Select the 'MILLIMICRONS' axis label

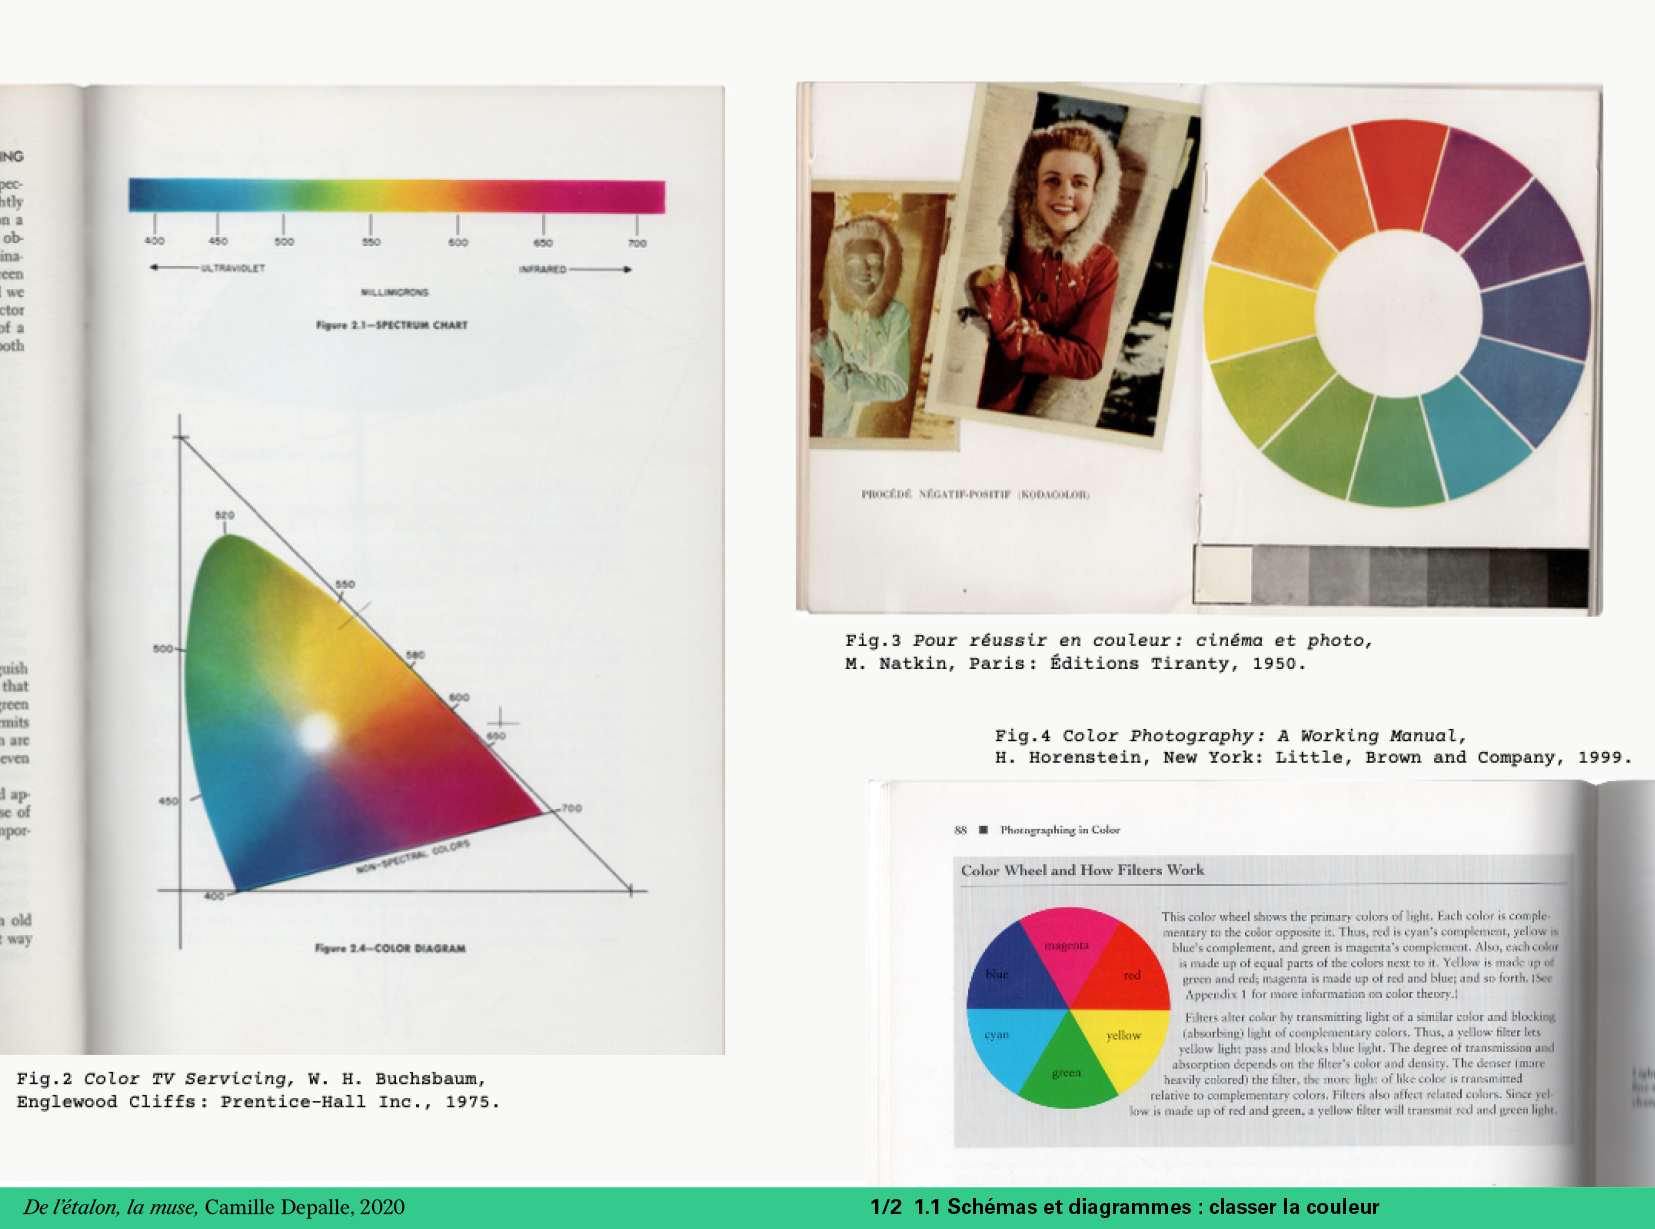click(394, 292)
